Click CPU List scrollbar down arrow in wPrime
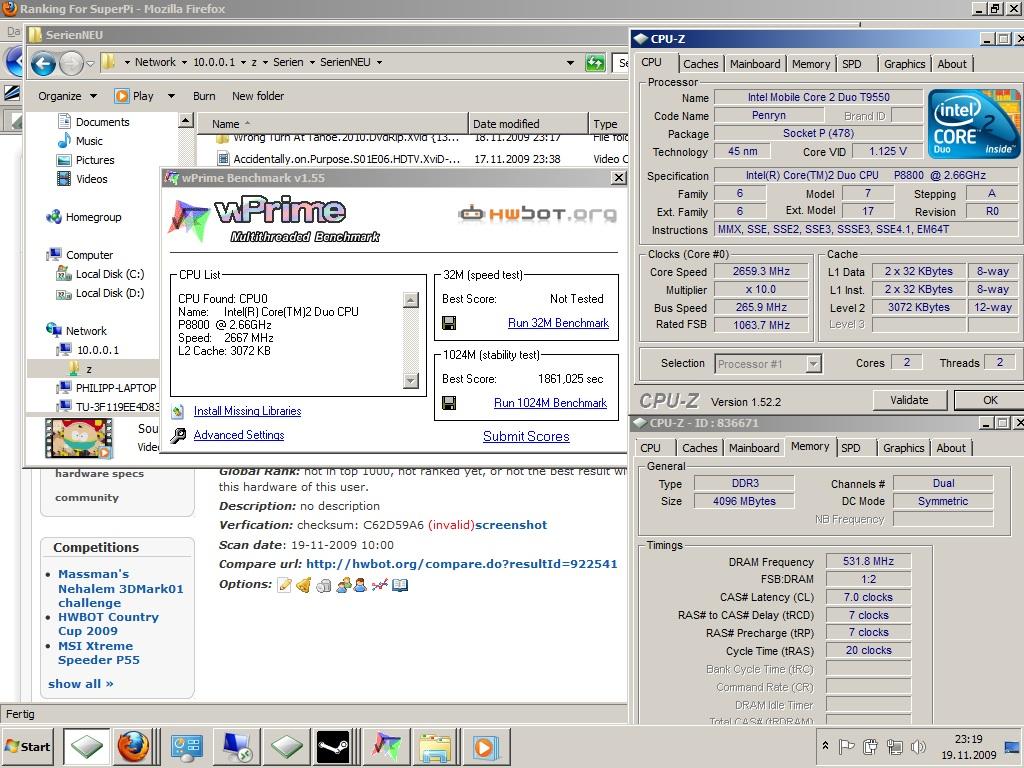The width and height of the screenshot is (1024, 768). (x=411, y=380)
